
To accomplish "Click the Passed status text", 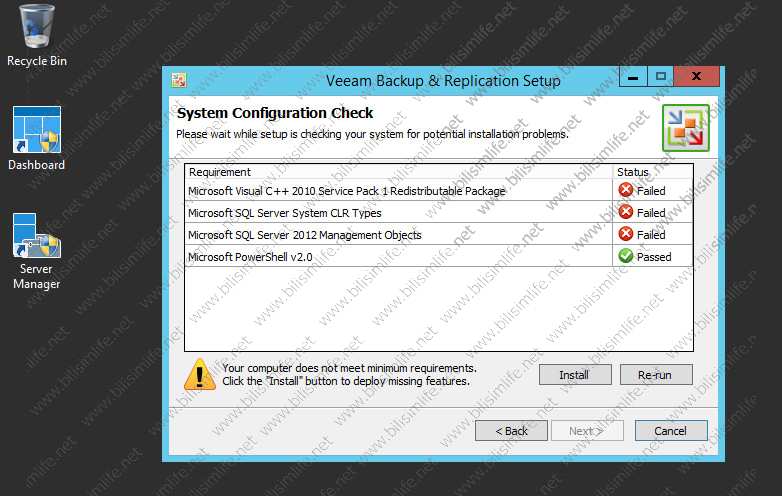I will click(654, 257).
